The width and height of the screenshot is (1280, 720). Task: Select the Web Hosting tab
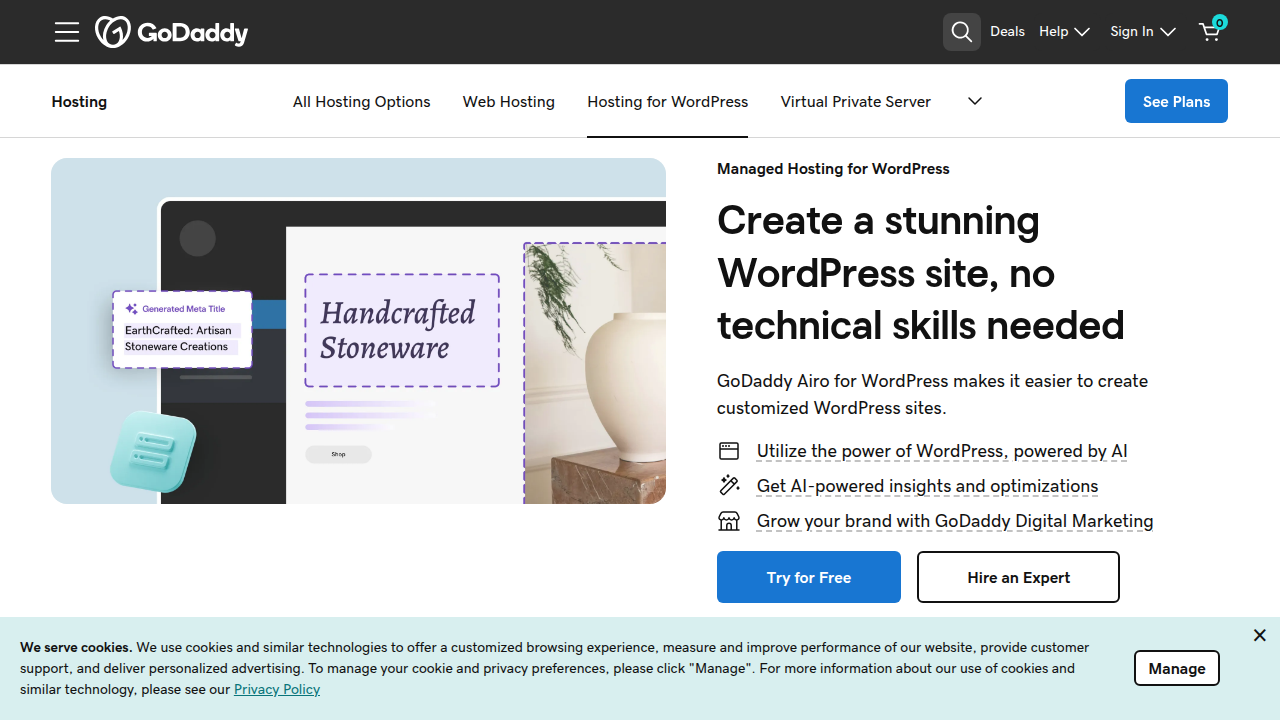(x=508, y=102)
